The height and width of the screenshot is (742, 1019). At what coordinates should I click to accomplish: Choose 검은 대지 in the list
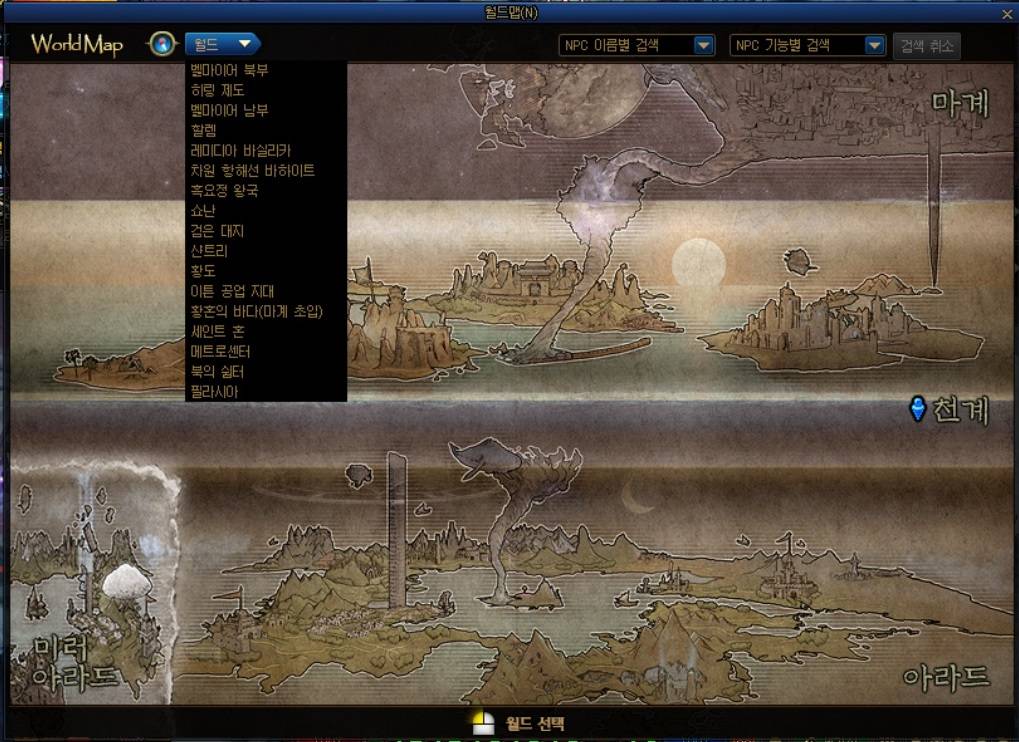click(x=217, y=231)
